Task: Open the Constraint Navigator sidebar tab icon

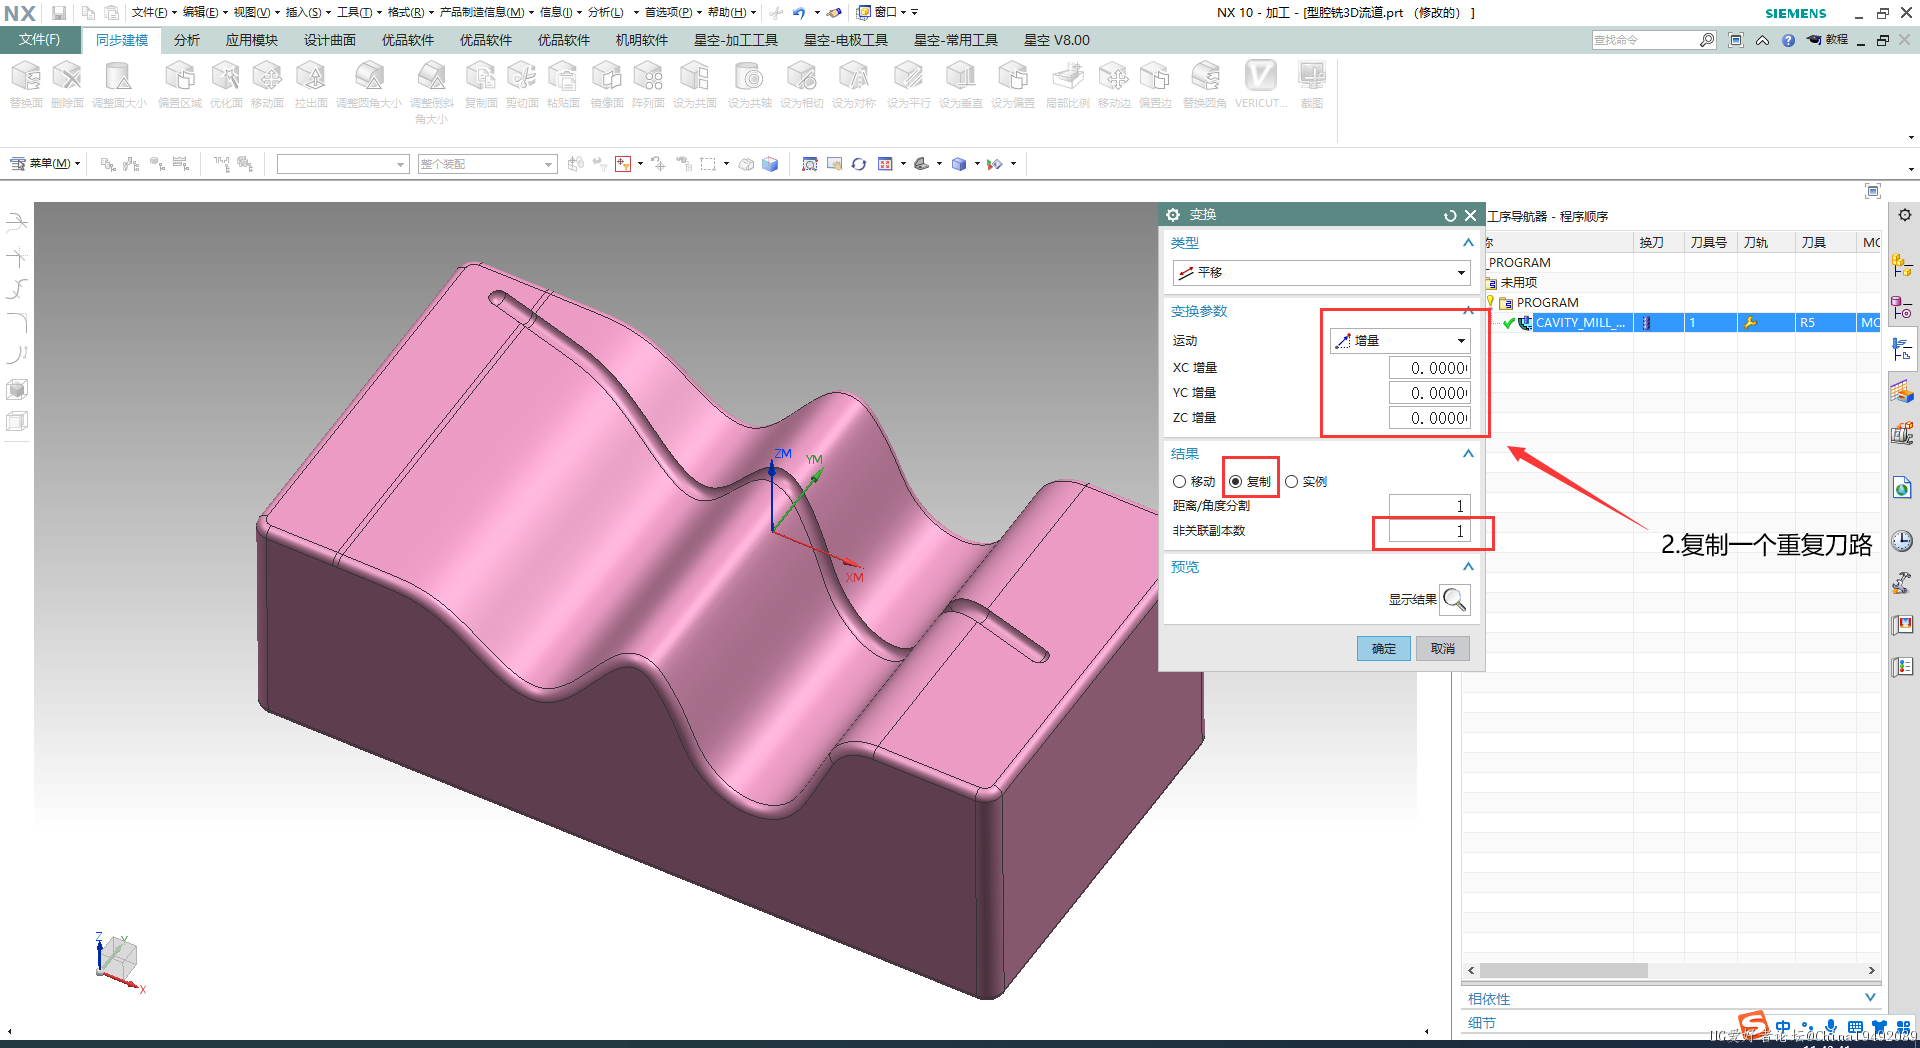Action: [1902, 307]
